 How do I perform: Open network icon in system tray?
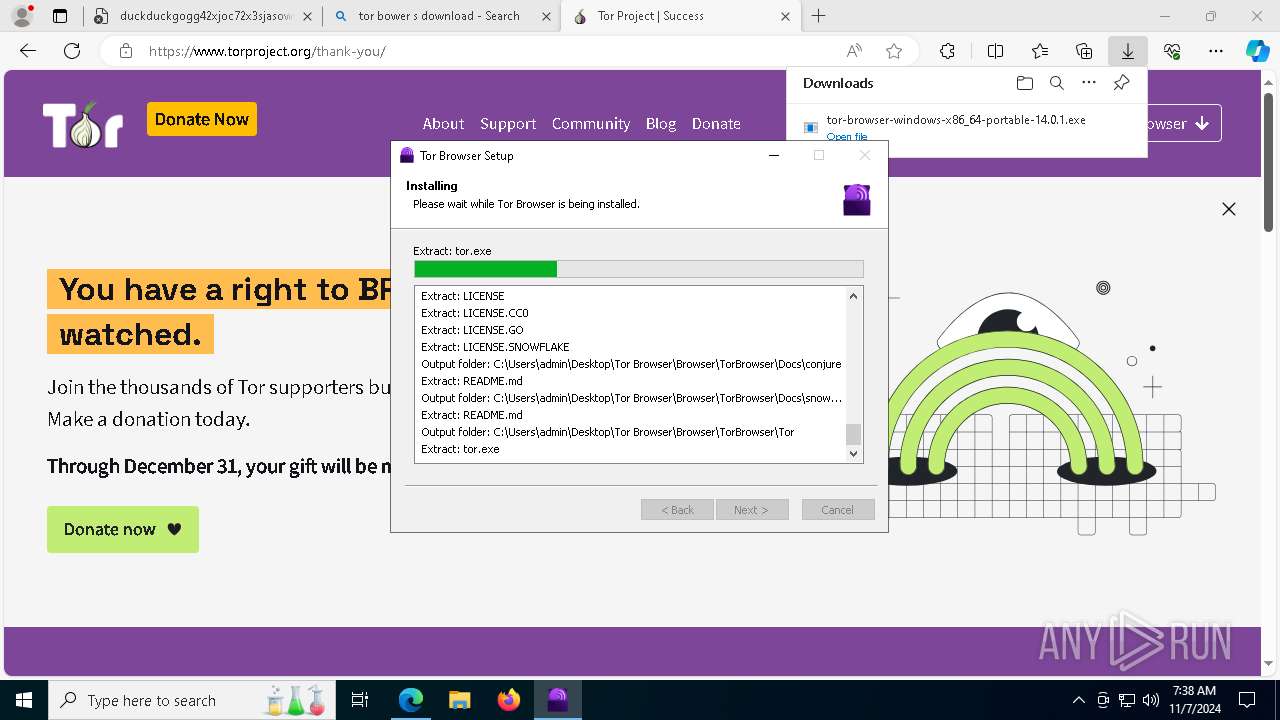(x=1127, y=700)
